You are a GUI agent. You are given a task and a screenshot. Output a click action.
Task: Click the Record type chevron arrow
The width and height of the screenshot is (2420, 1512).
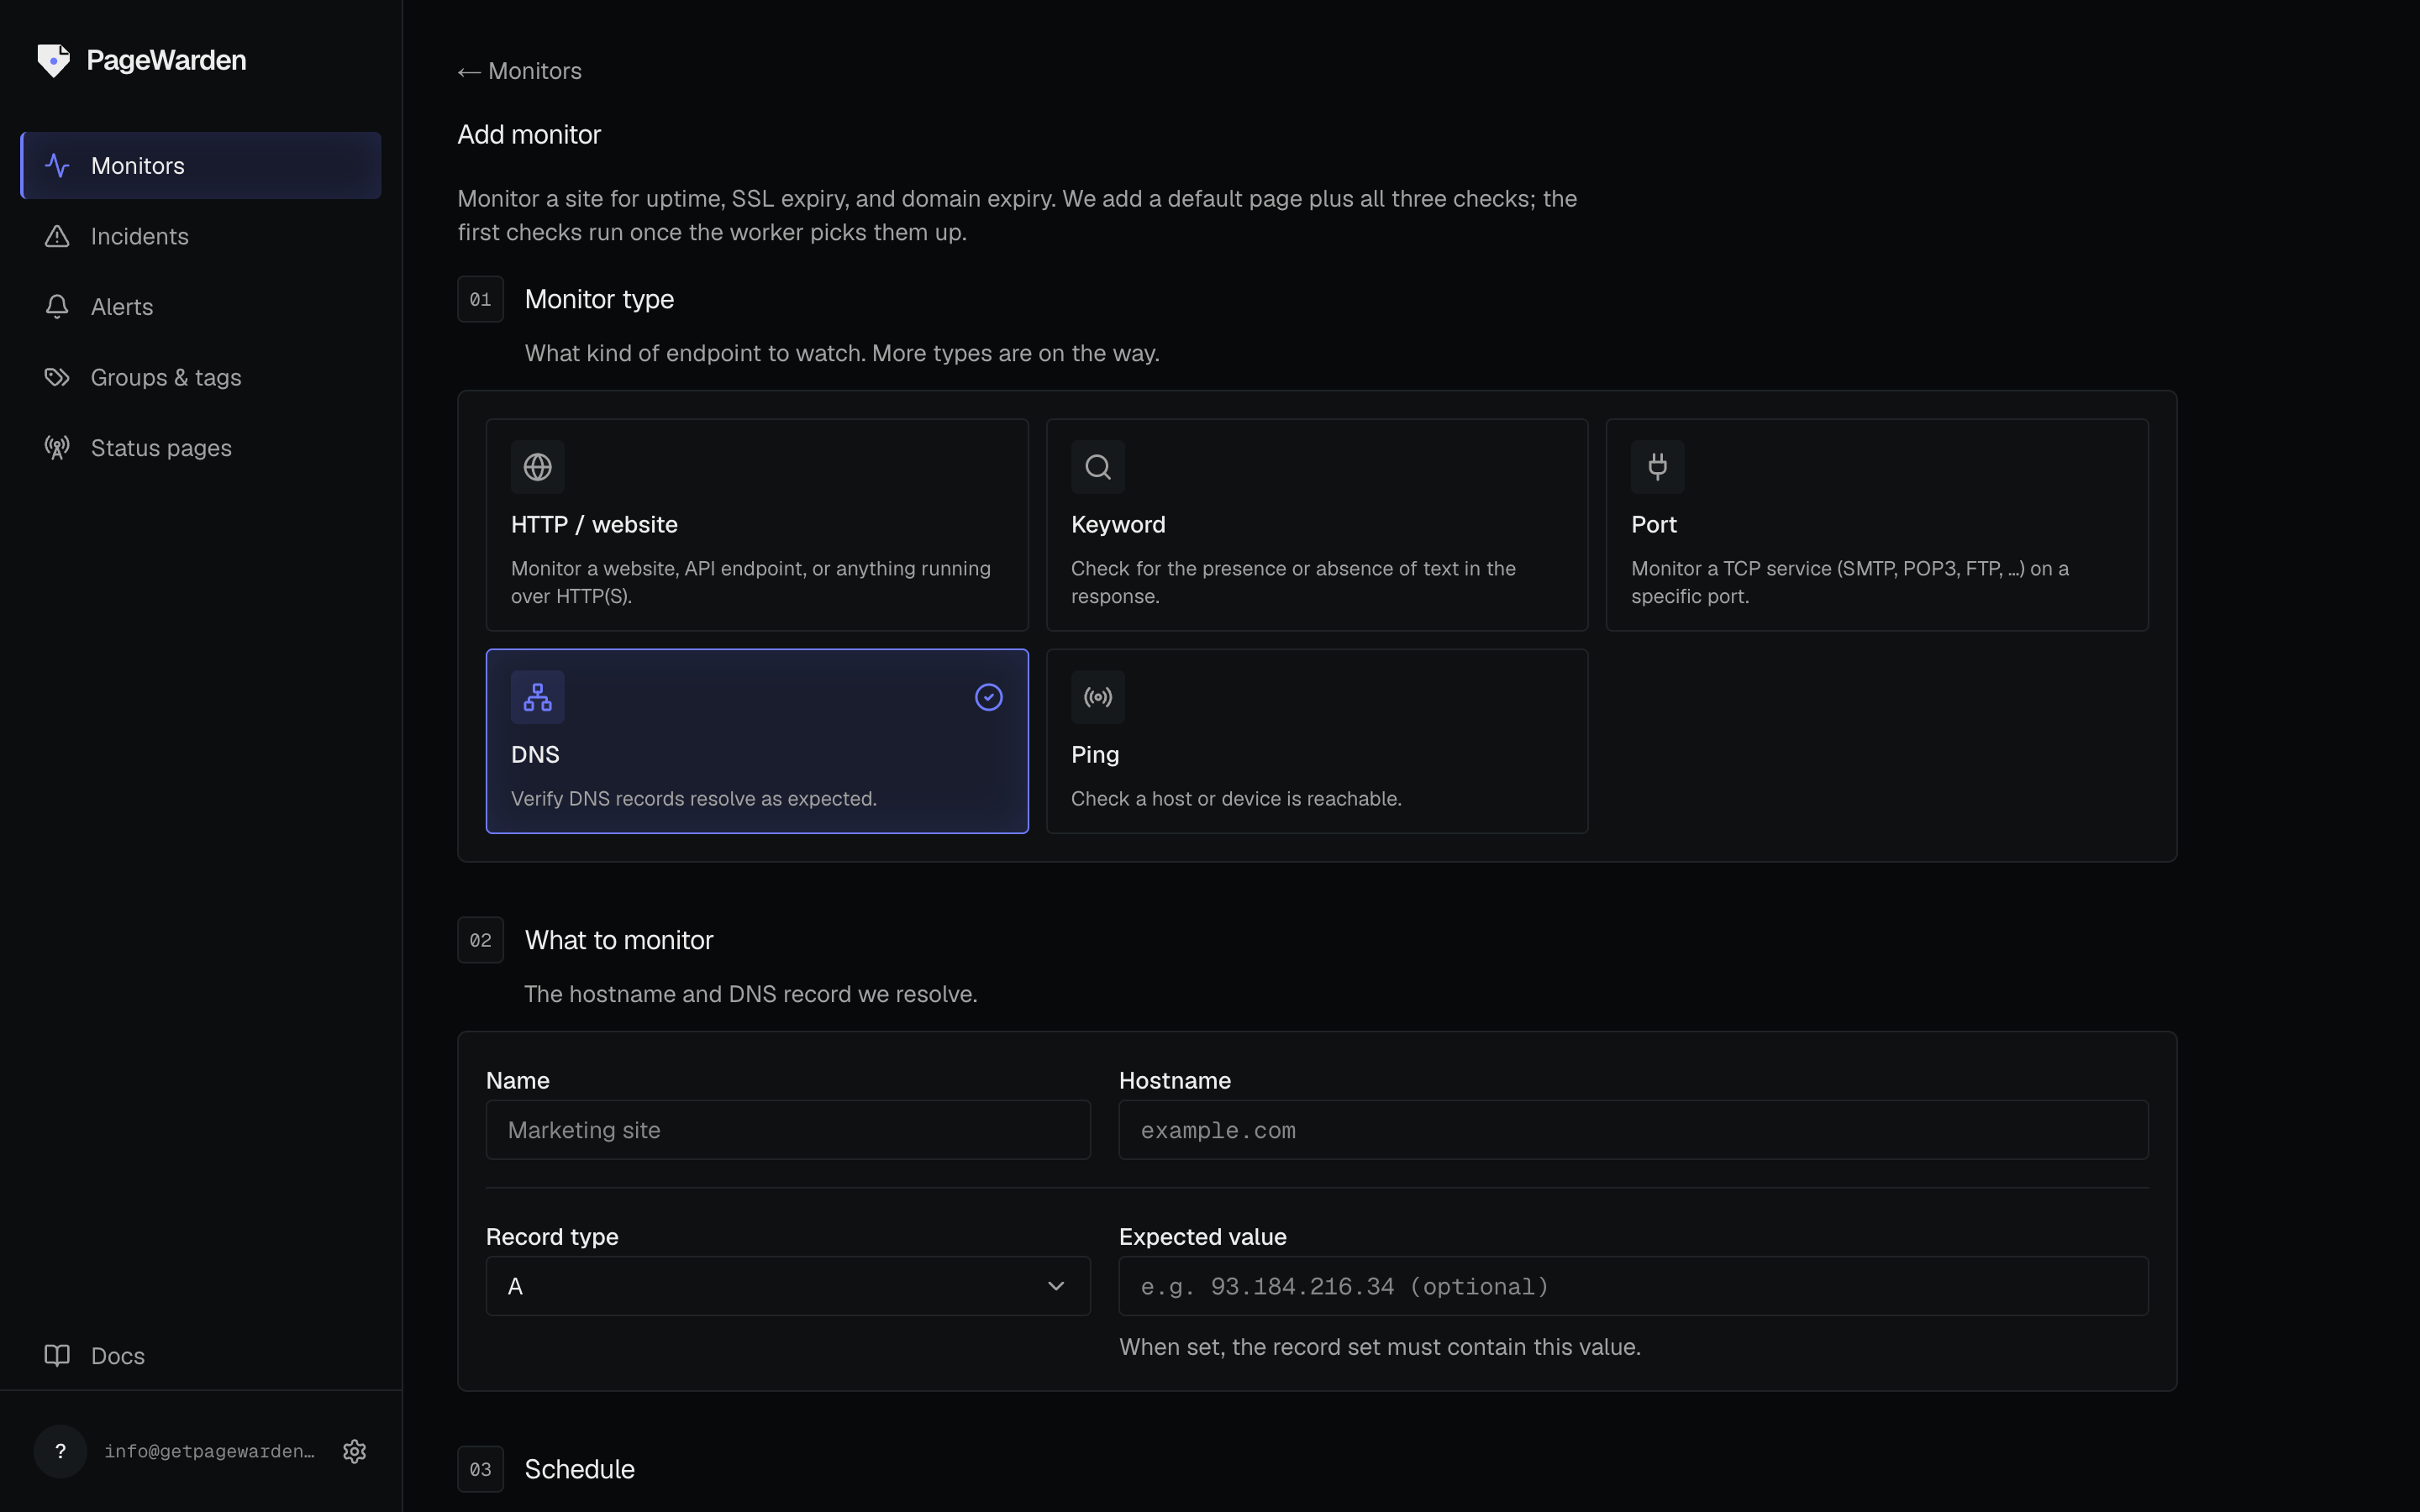(1056, 1286)
